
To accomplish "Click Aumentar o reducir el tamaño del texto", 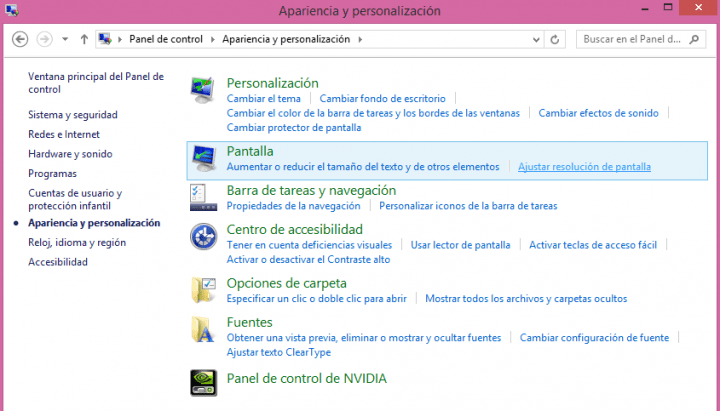I will 363,167.
